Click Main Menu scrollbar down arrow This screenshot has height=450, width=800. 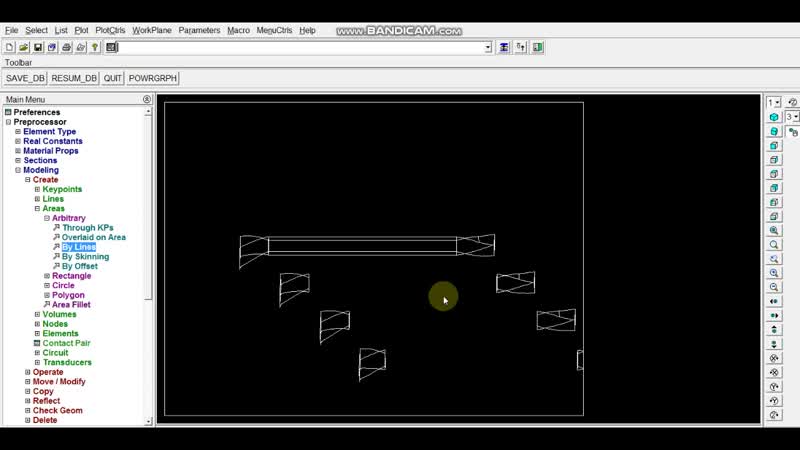click(148, 421)
